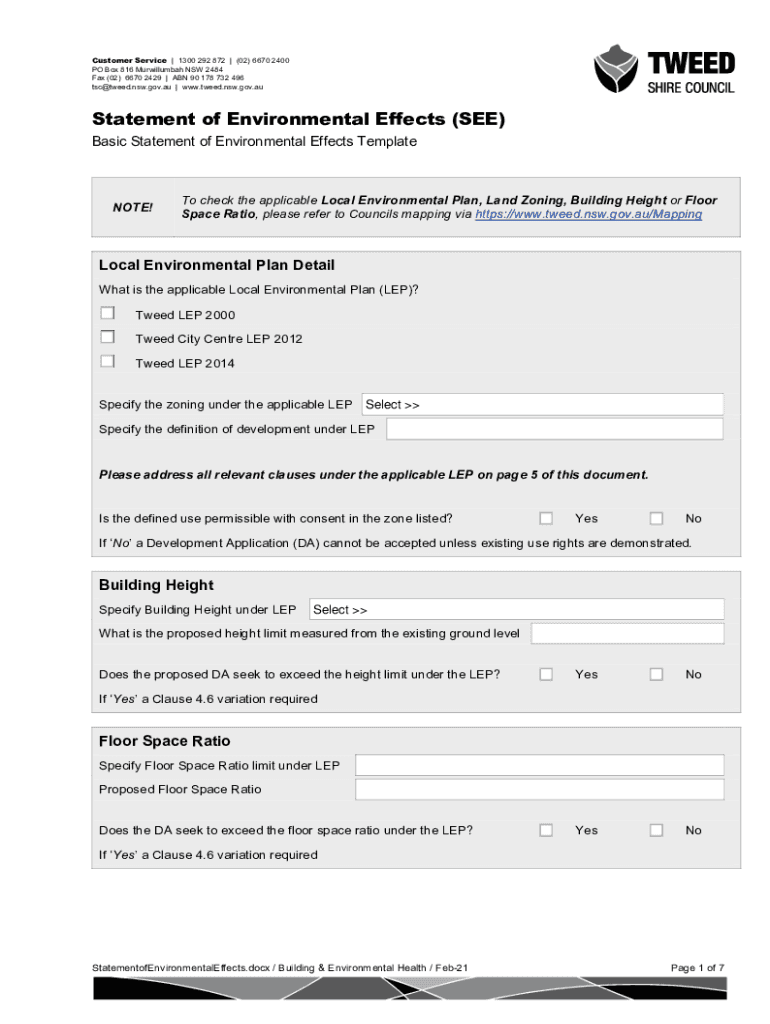Tick No for exceeding height limit
The image size is (770, 1024).
coord(656,674)
